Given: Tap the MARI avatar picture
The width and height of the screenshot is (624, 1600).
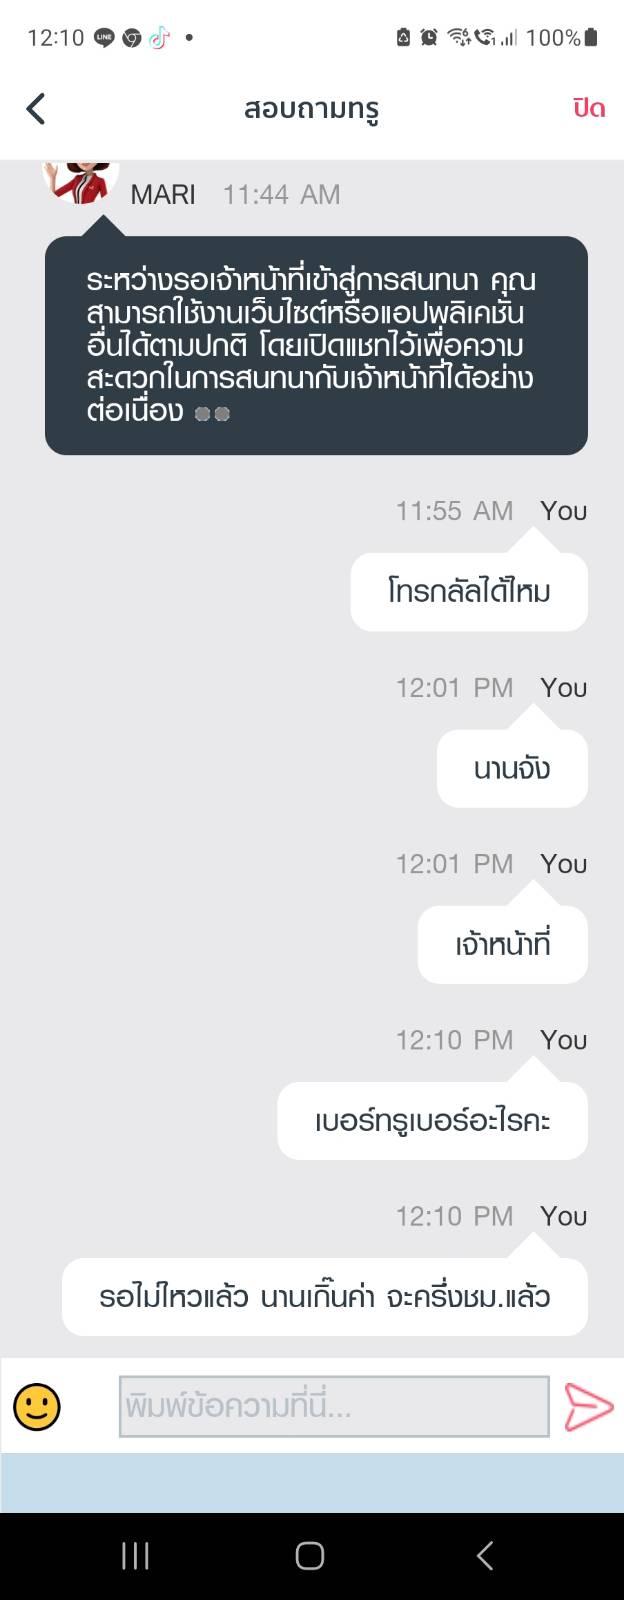Looking at the screenshot, I should point(80,181).
